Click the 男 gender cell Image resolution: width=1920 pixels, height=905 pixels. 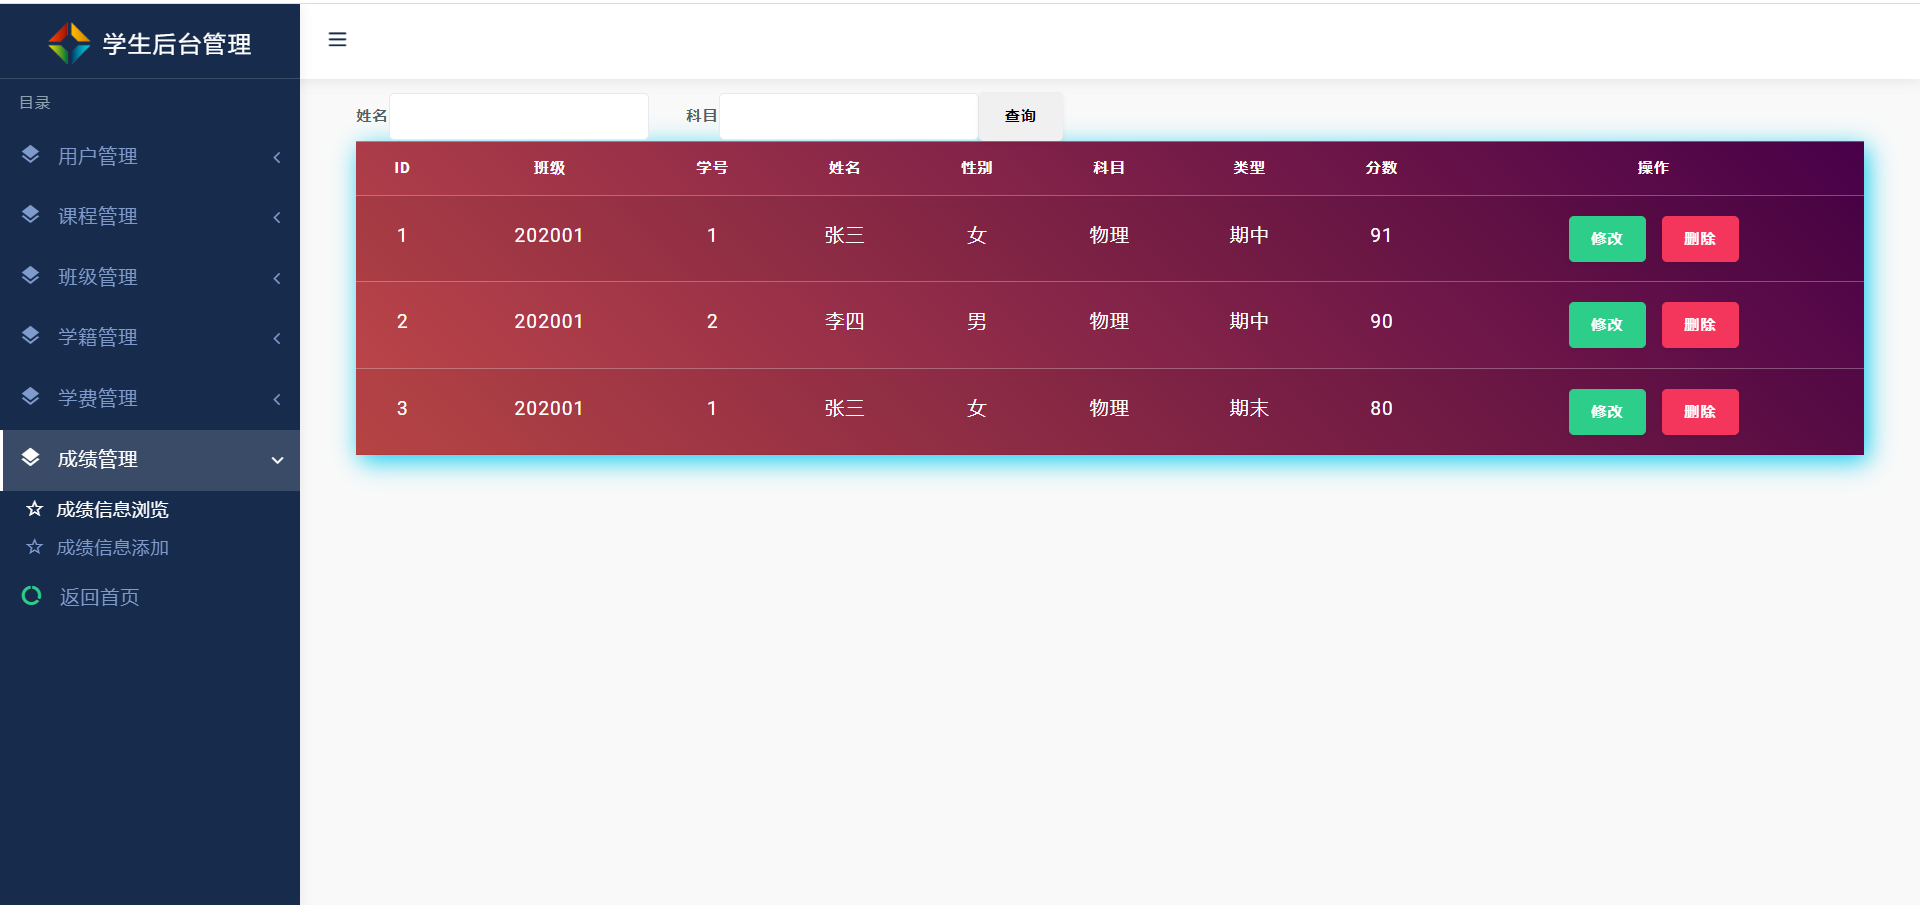[976, 321]
